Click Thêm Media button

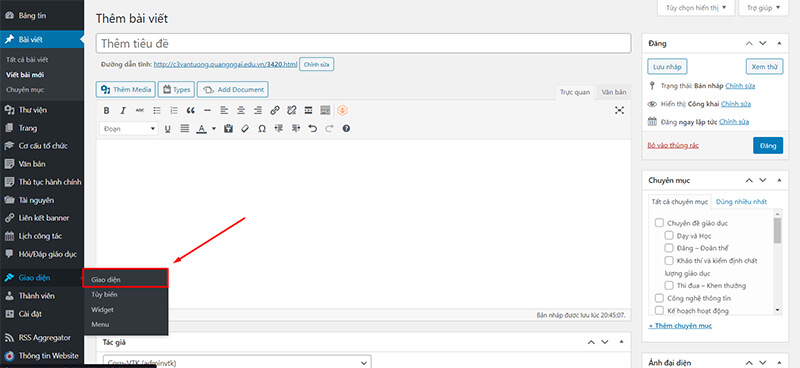(126, 90)
